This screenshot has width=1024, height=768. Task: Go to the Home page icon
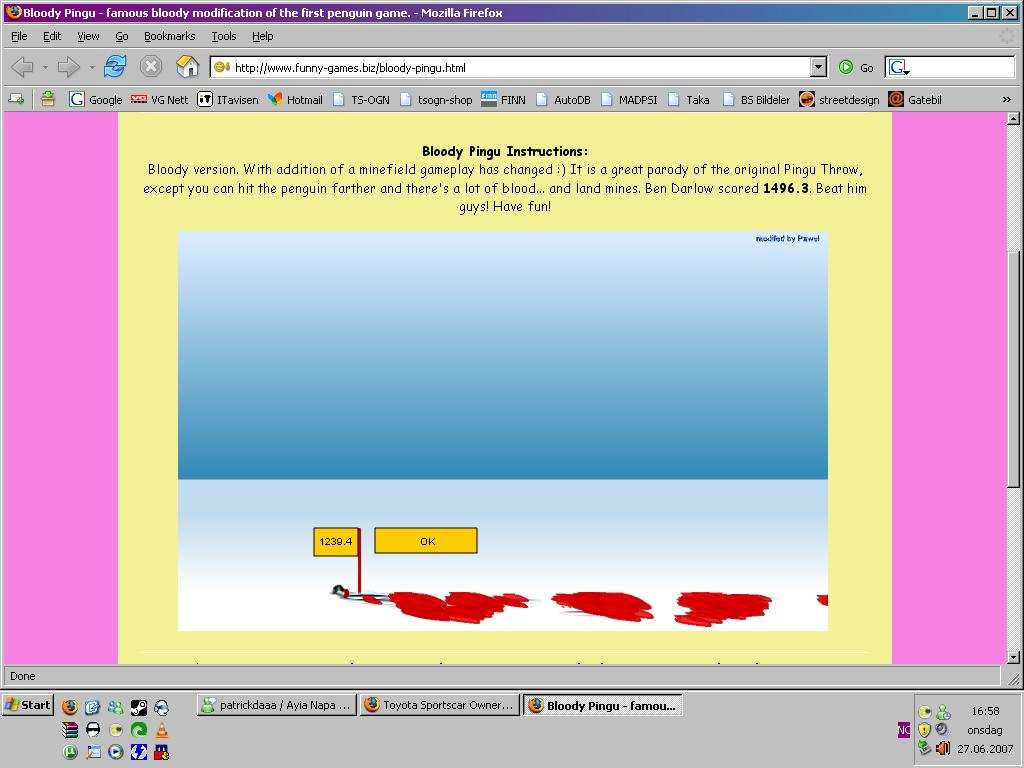187,67
